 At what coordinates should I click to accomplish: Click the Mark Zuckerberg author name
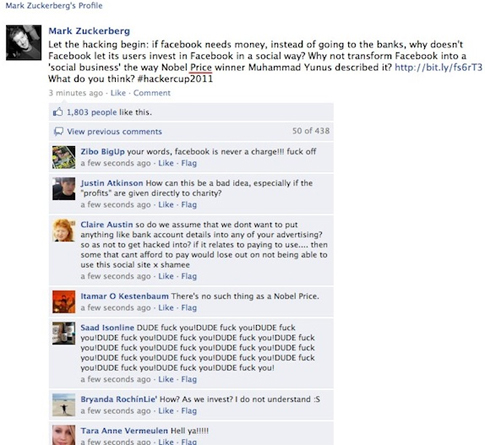[89, 31]
